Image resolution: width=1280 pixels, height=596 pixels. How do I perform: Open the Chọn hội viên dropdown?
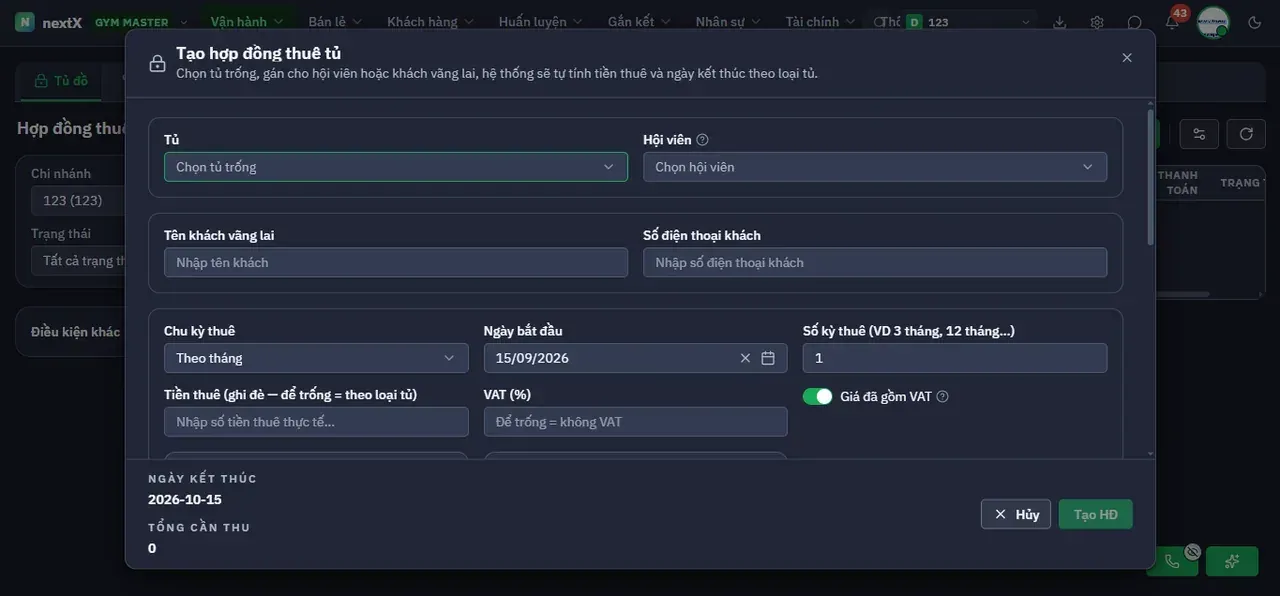coord(875,167)
